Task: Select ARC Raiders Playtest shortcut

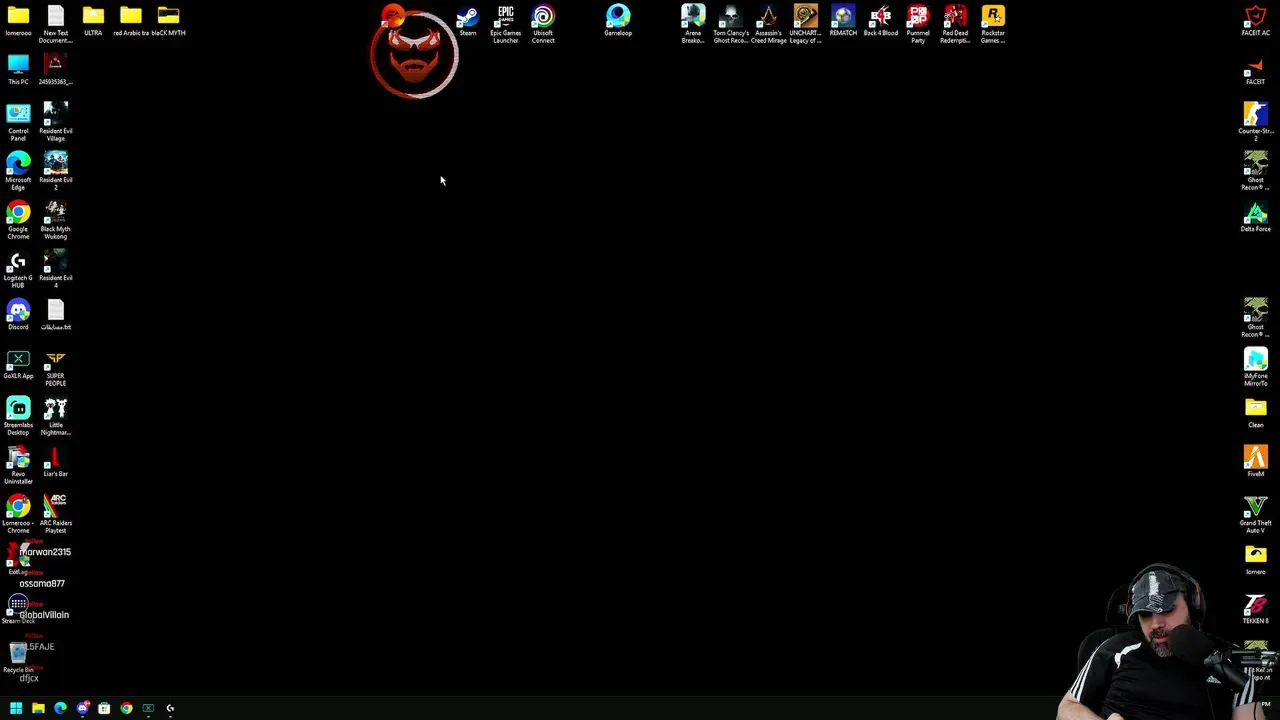Action: (x=56, y=514)
